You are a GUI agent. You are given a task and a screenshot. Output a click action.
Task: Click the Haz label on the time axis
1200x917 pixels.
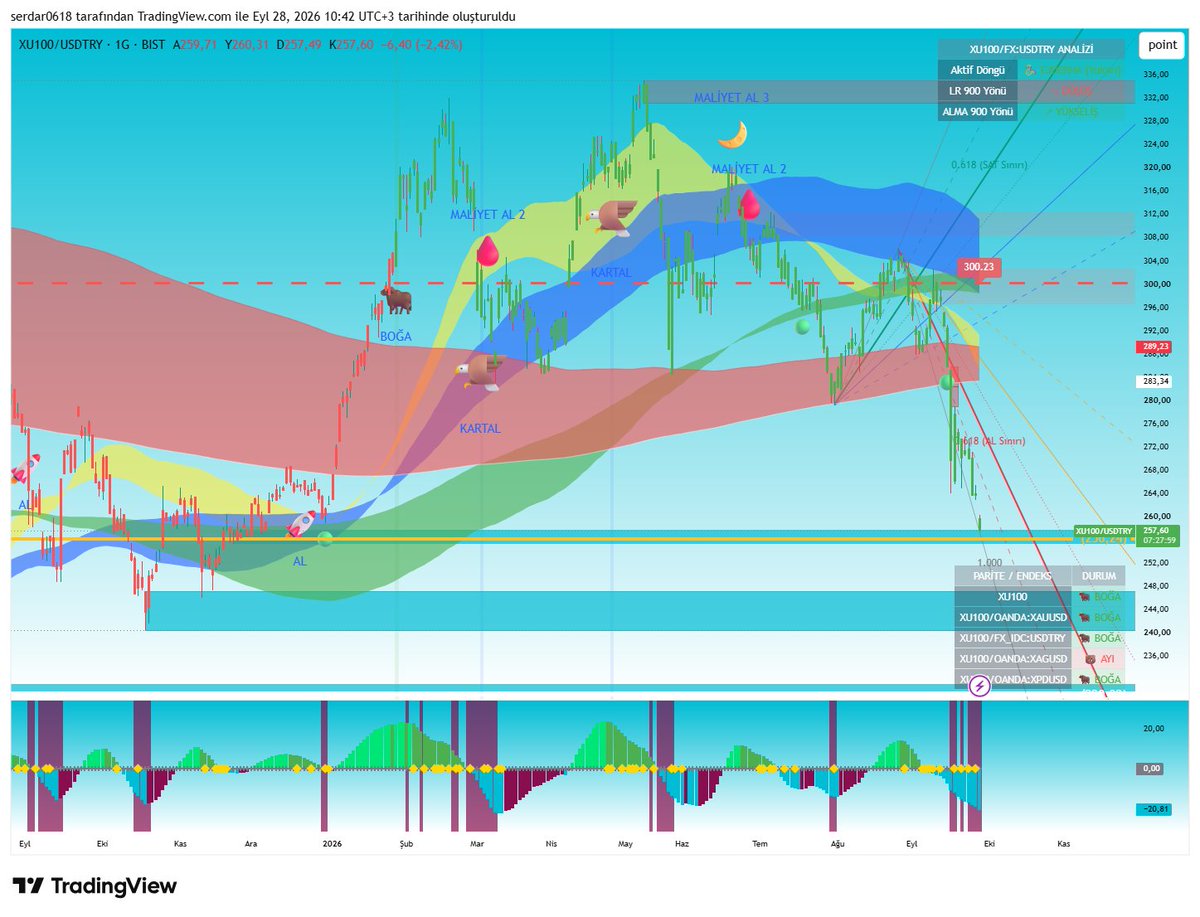tap(682, 844)
